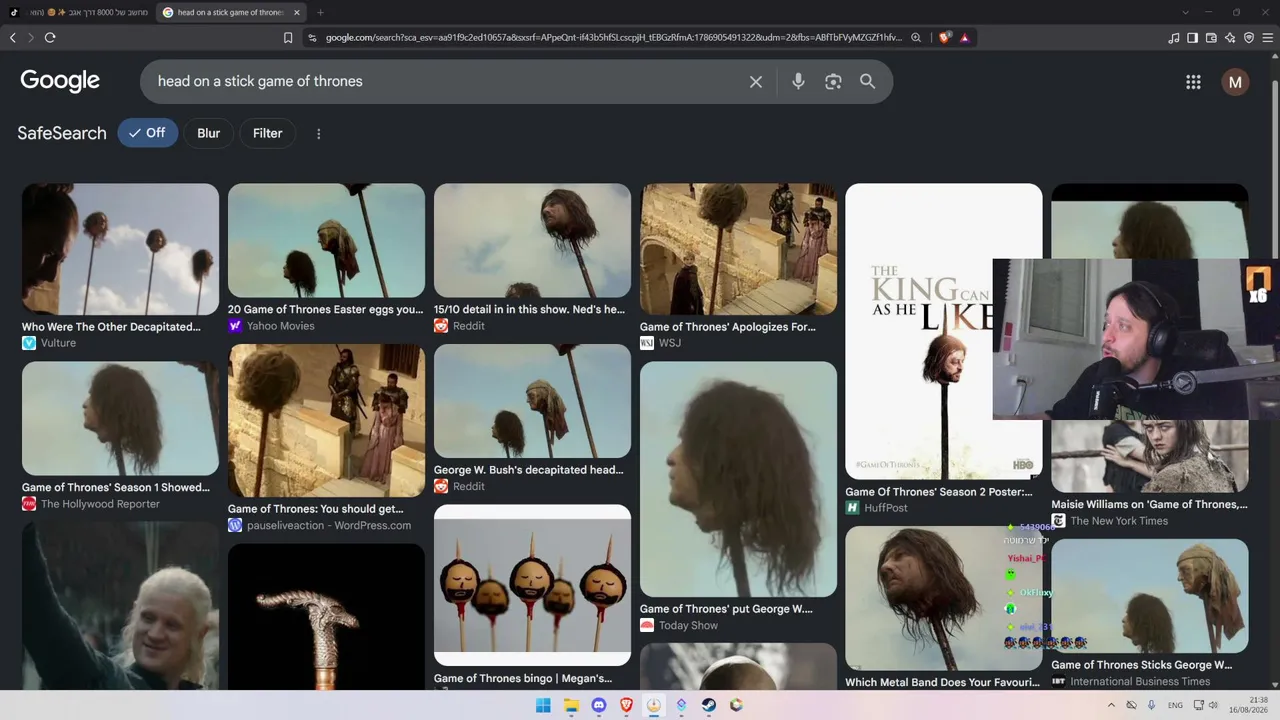Open File Explorer from the taskbar
1280x720 pixels.
point(571,705)
